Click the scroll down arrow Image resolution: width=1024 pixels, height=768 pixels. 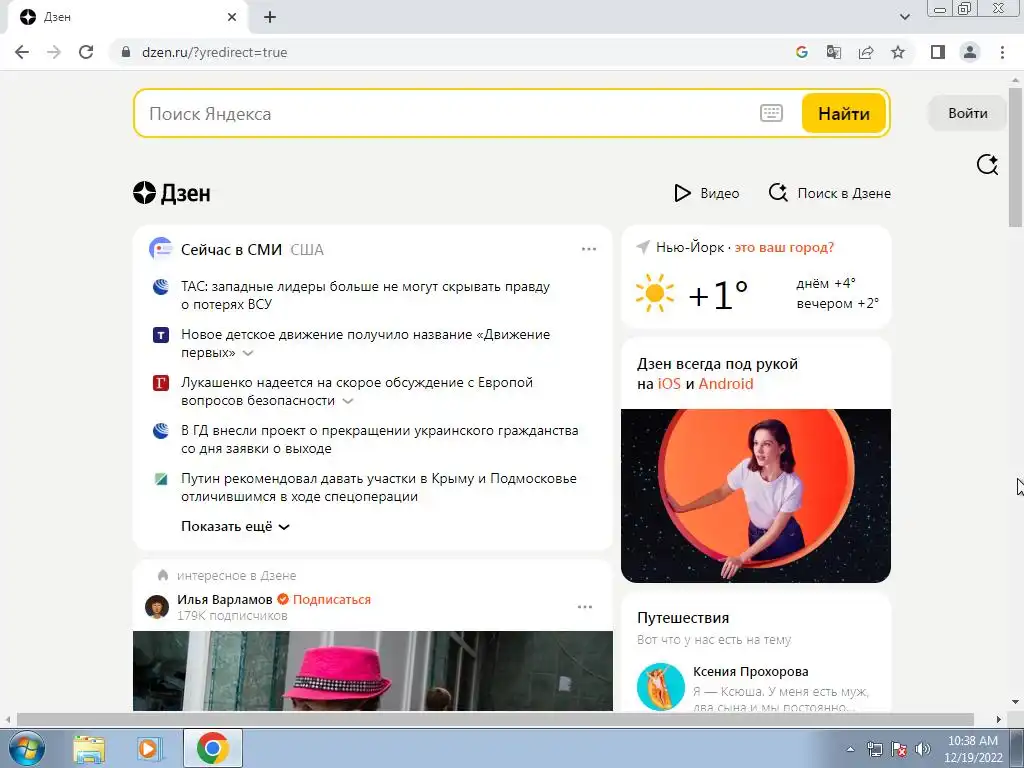[1015, 702]
